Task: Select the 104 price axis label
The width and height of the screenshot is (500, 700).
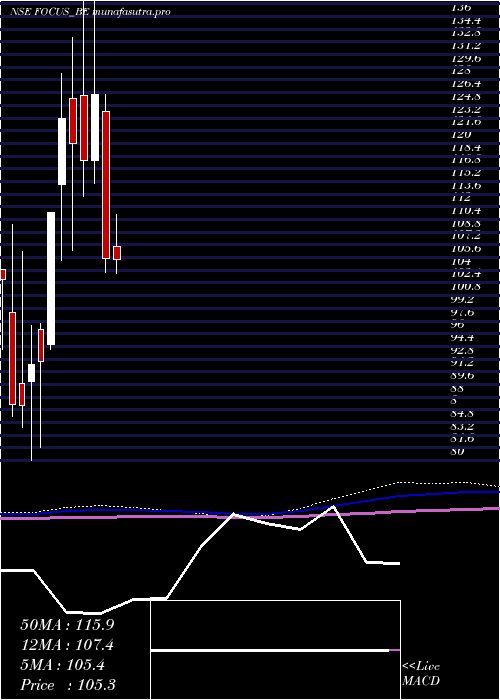Action: [x=460, y=260]
